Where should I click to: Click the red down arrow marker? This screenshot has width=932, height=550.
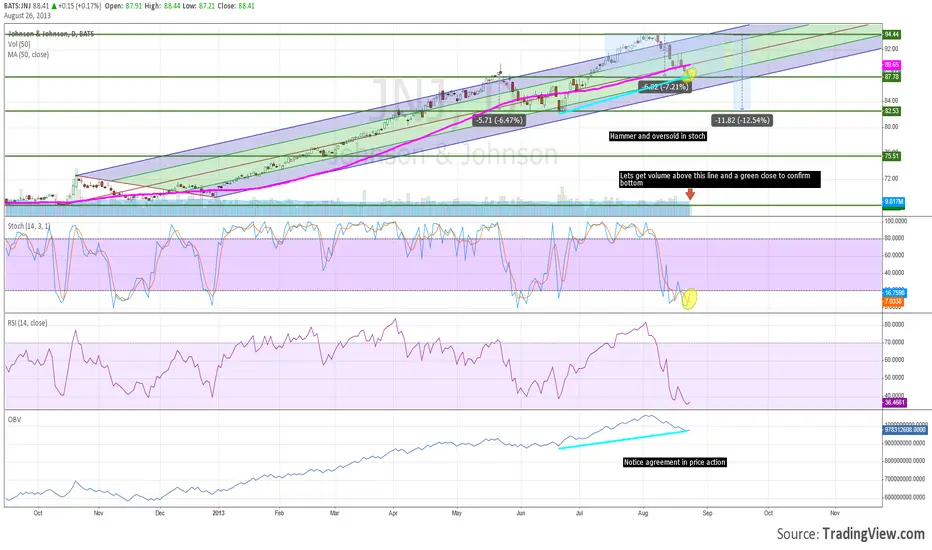click(x=690, y=194)
